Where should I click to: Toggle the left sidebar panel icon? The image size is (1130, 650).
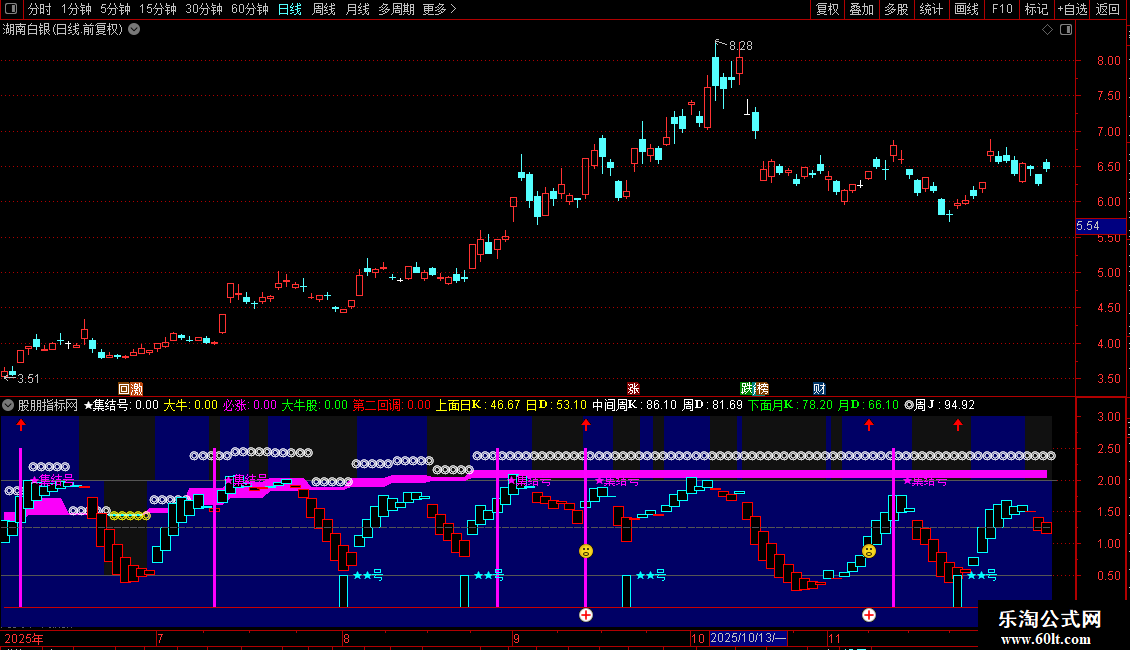click(x=11, y=9)
